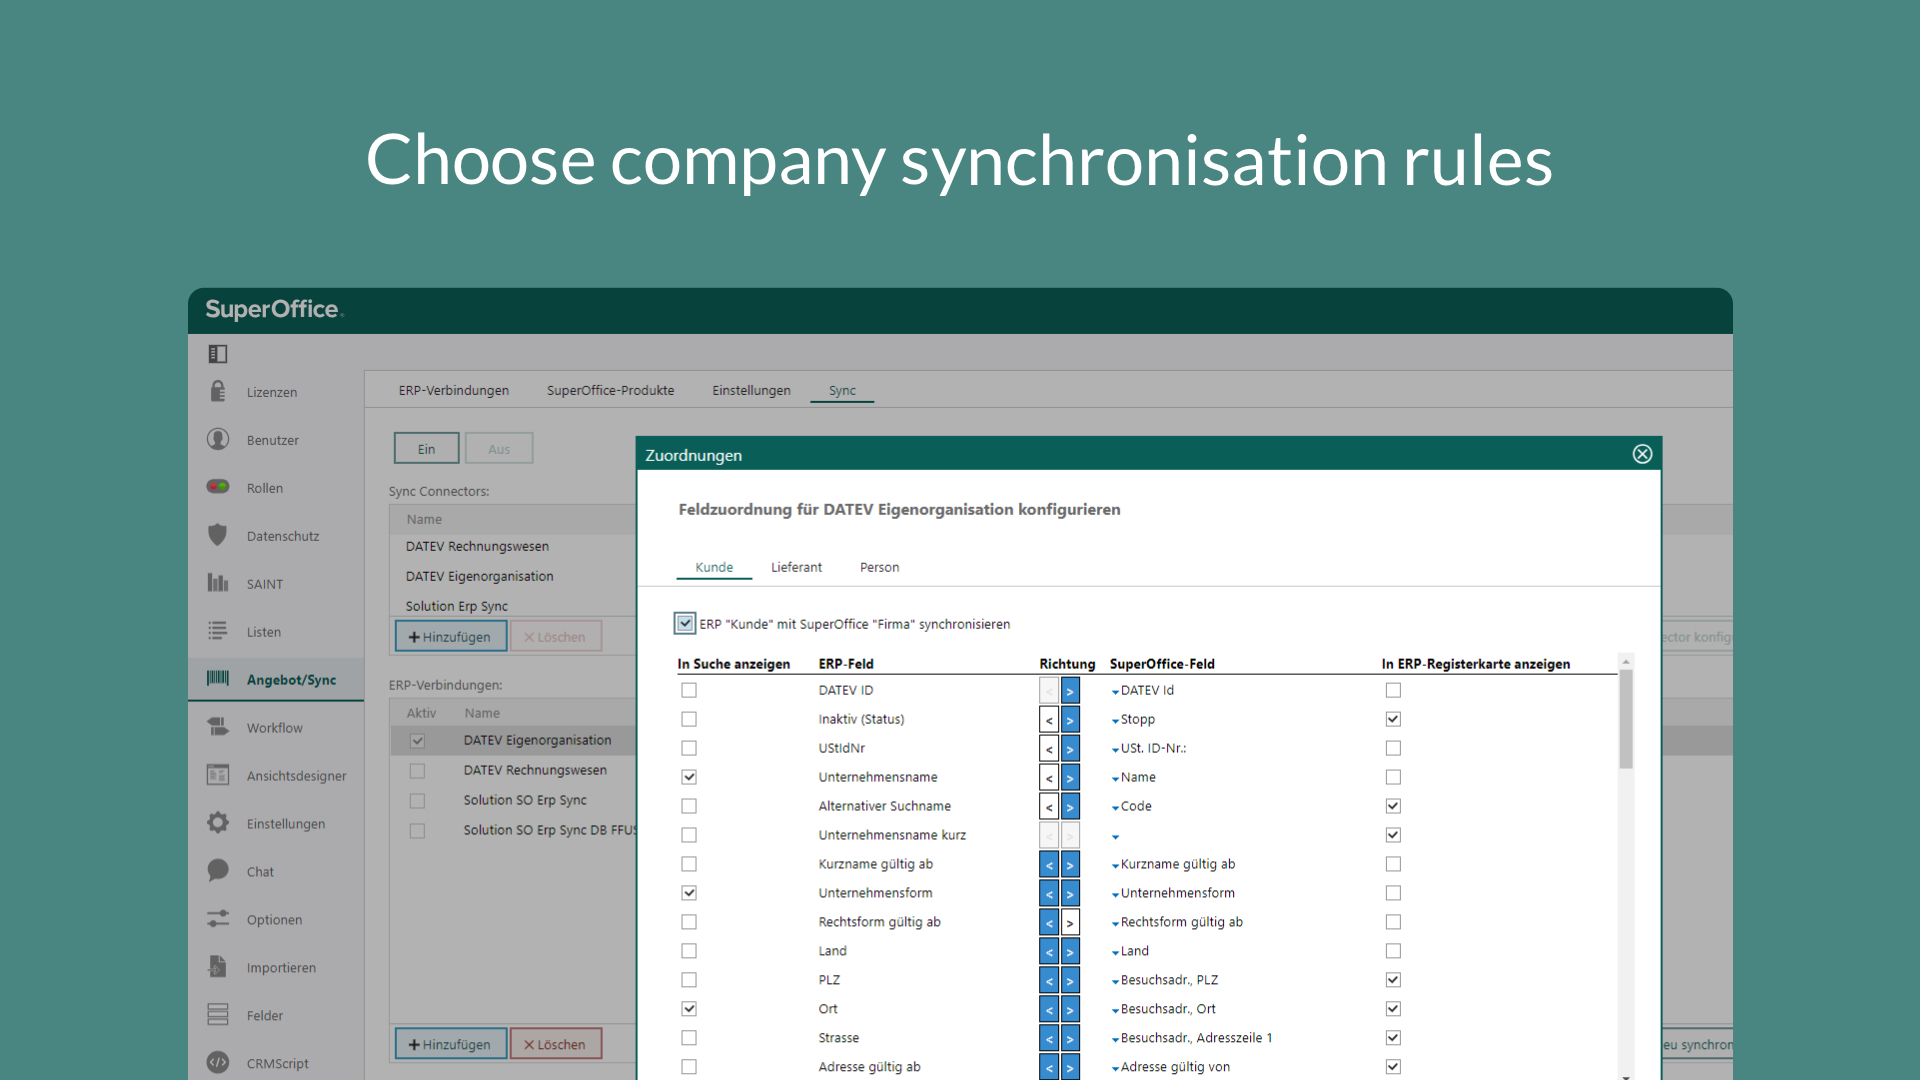Open Rollen icon in sidebar
The height and width of the screenshot is (1080, 1920).
(x=218, y=487)
